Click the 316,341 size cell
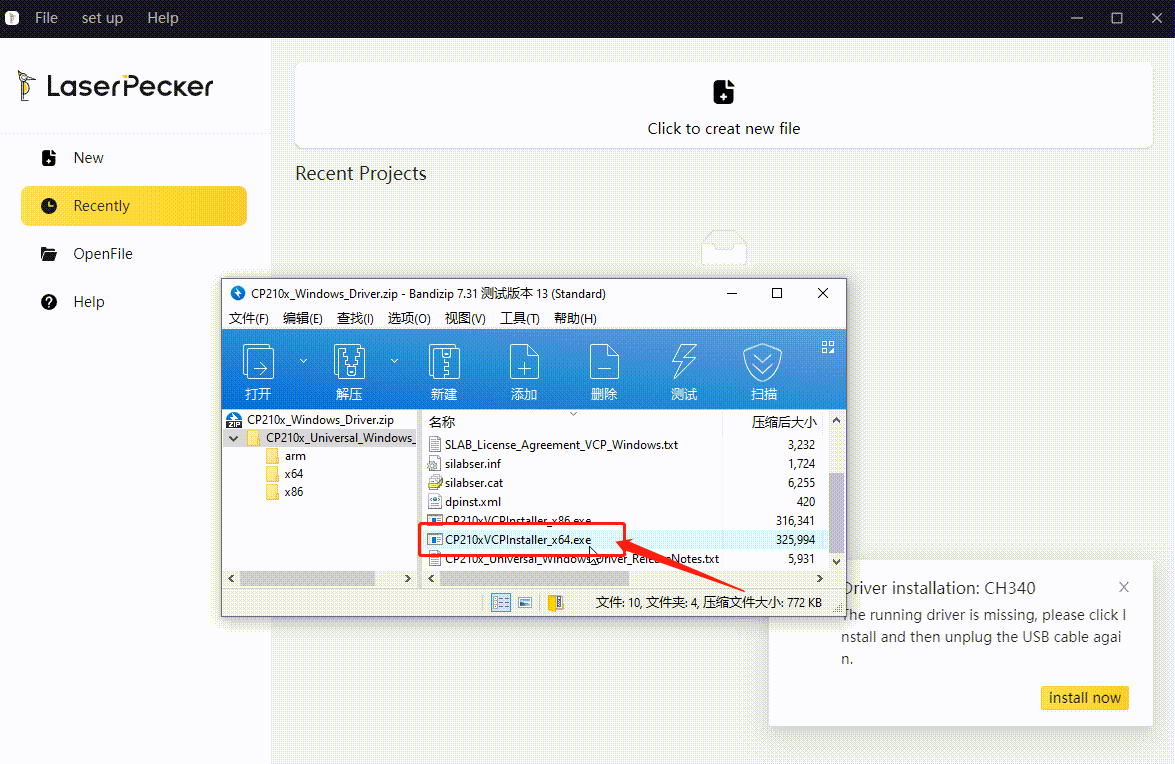This screenshot has height=764, width=1175. pos(795,521)
